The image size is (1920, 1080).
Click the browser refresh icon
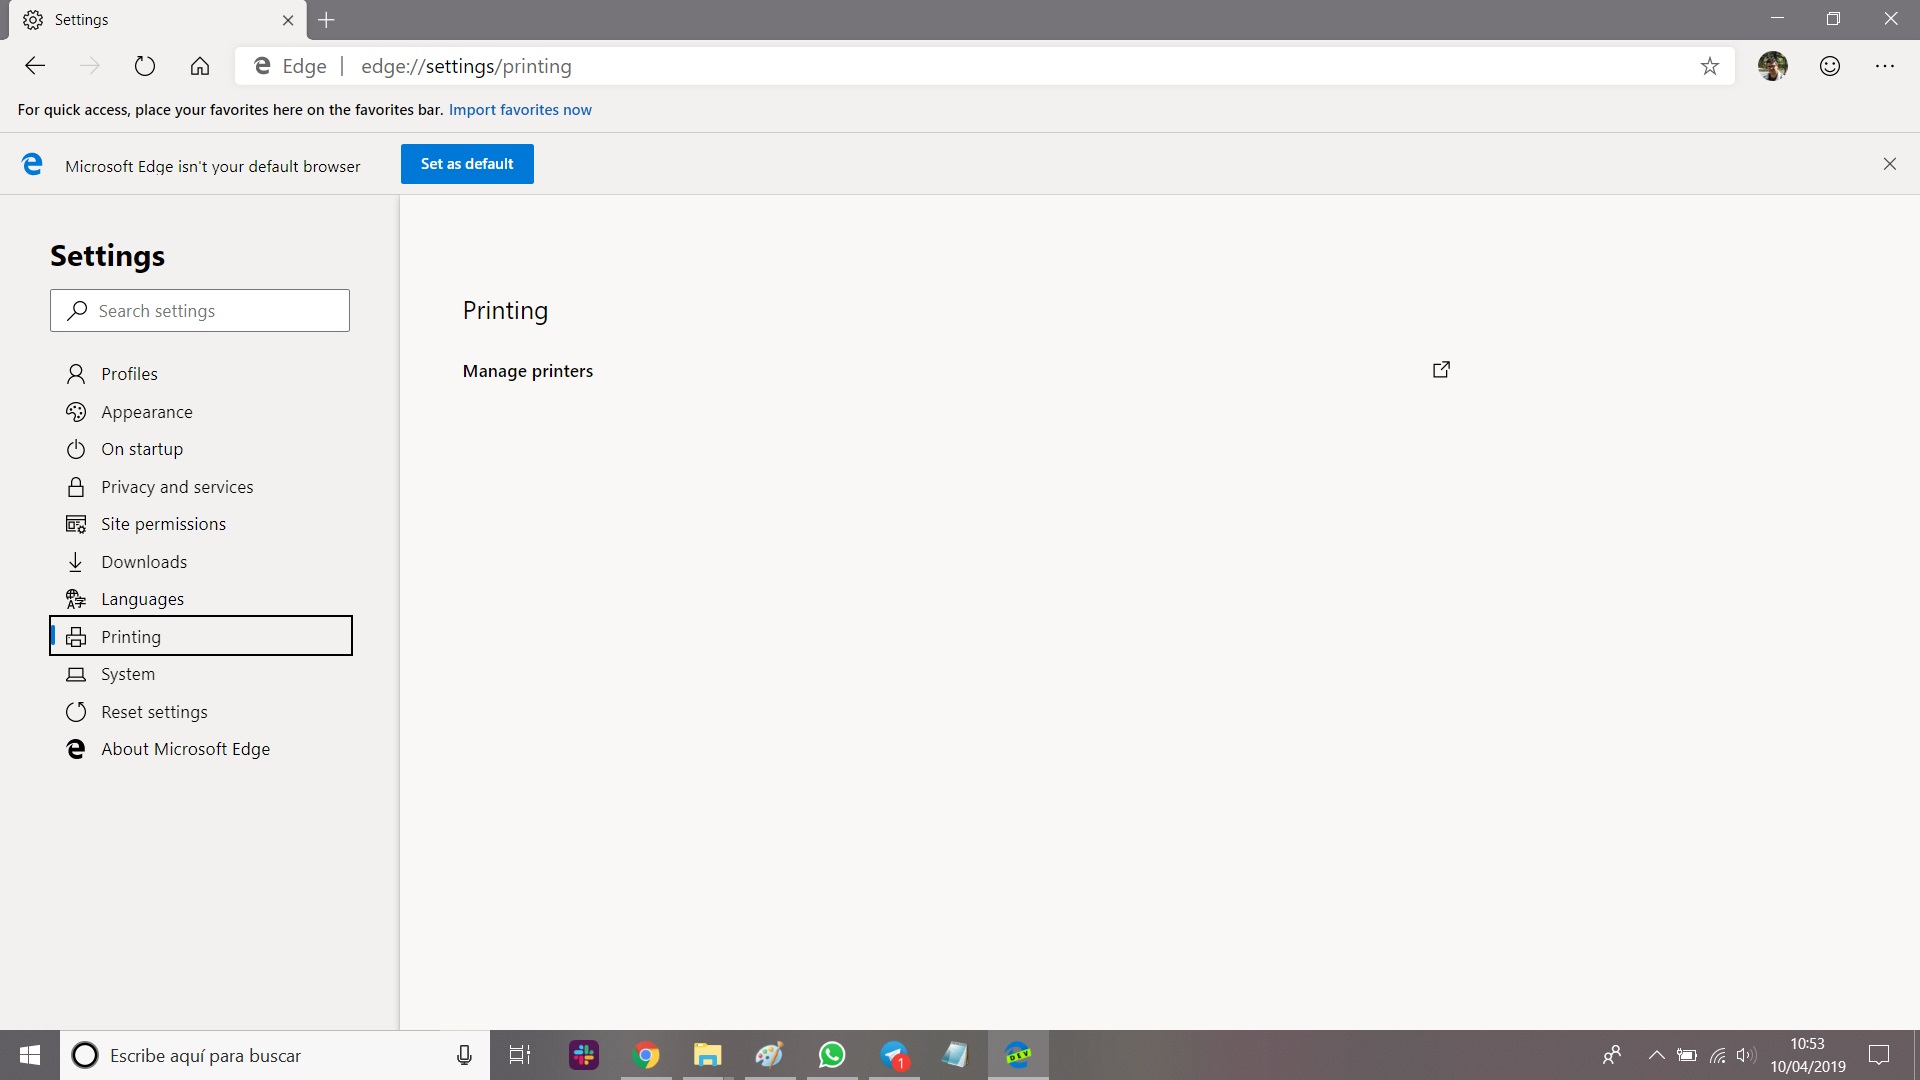[x=145, y=66]
